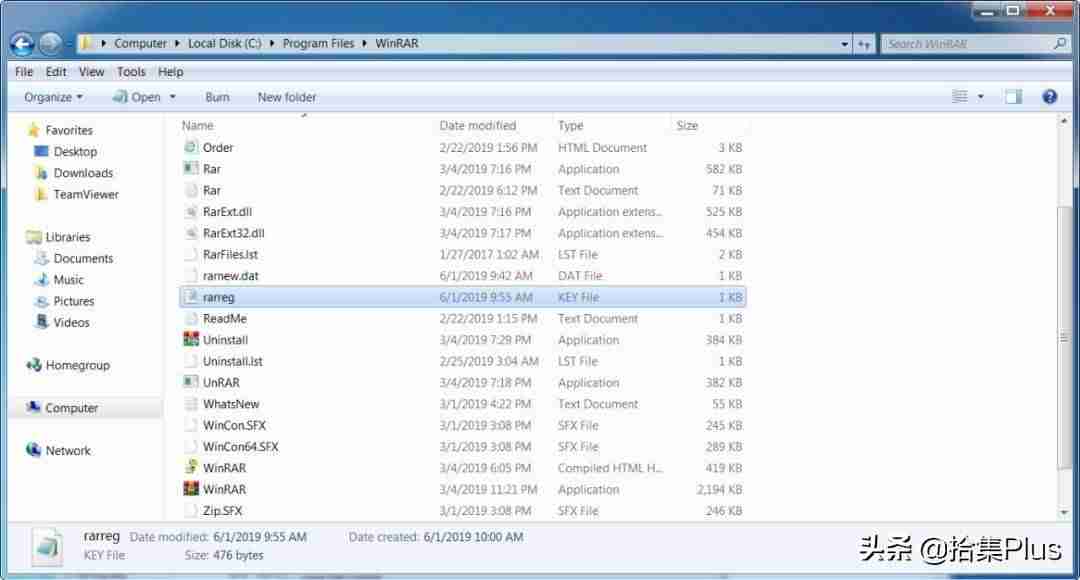This screenshot has height=580, width=1080.
Task: Expand the arrow after Local Disk (C:) in the path
Action: [x=271, y=43]
